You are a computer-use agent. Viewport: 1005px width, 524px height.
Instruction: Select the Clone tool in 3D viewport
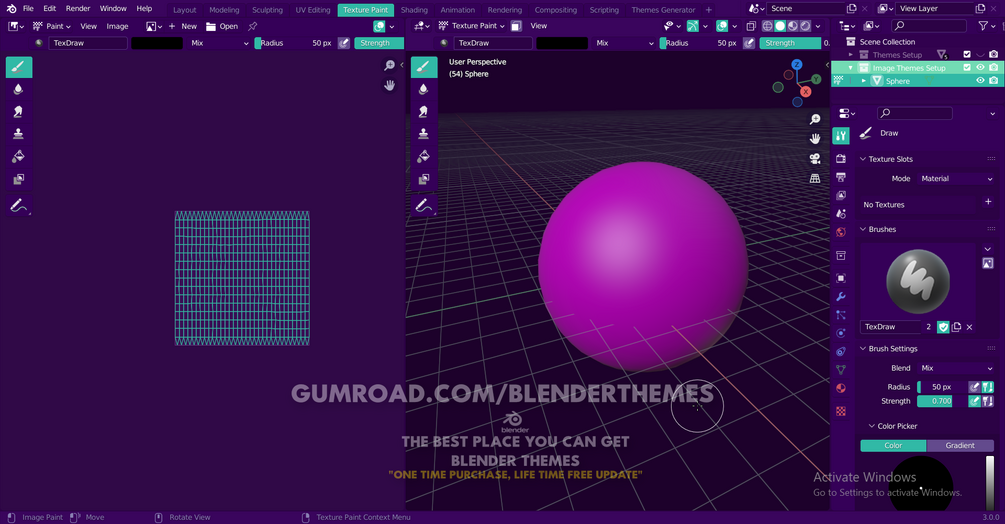[424, 134]
